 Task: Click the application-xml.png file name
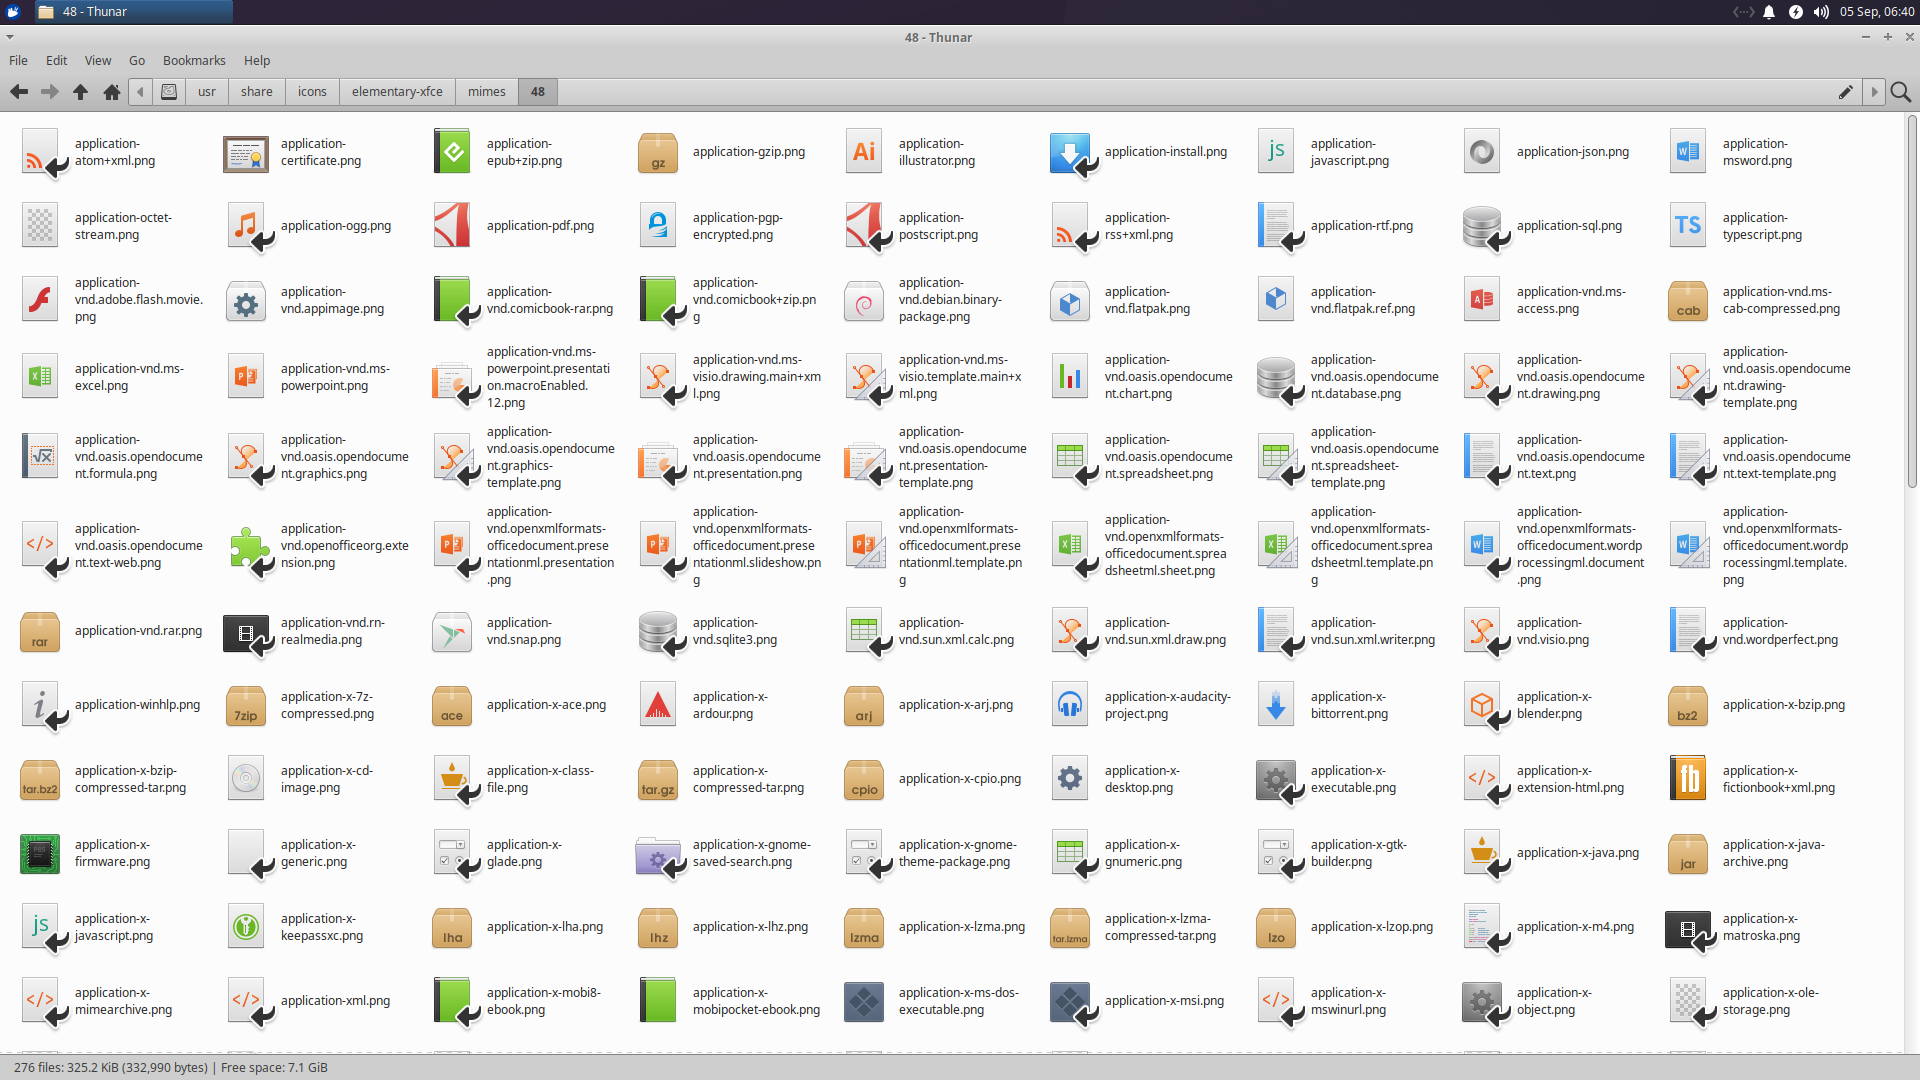[335, 1001]
